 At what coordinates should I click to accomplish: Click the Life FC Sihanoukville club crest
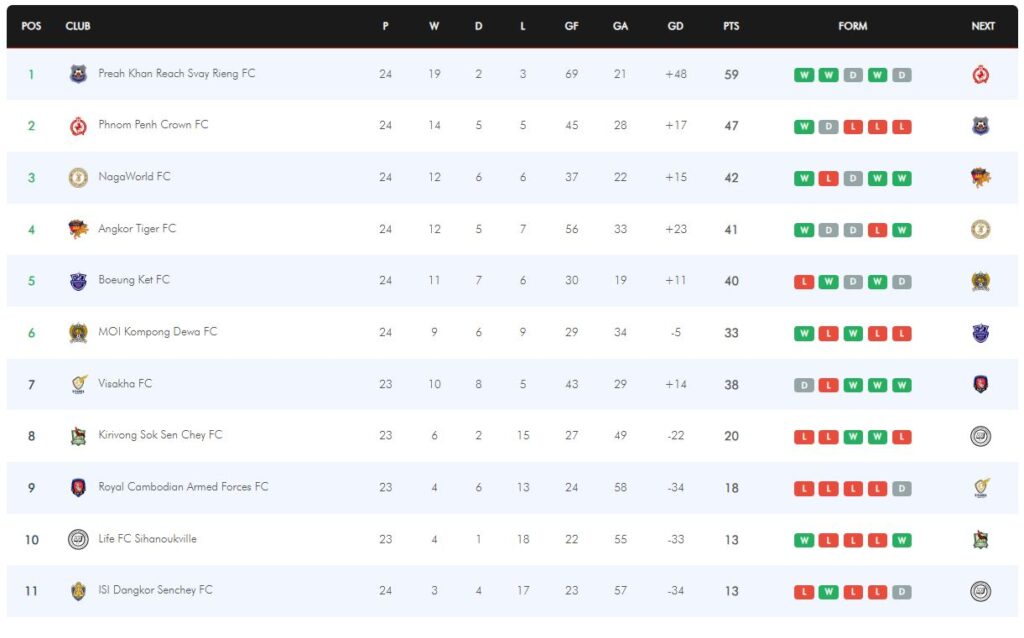click(x=78, y=539)
